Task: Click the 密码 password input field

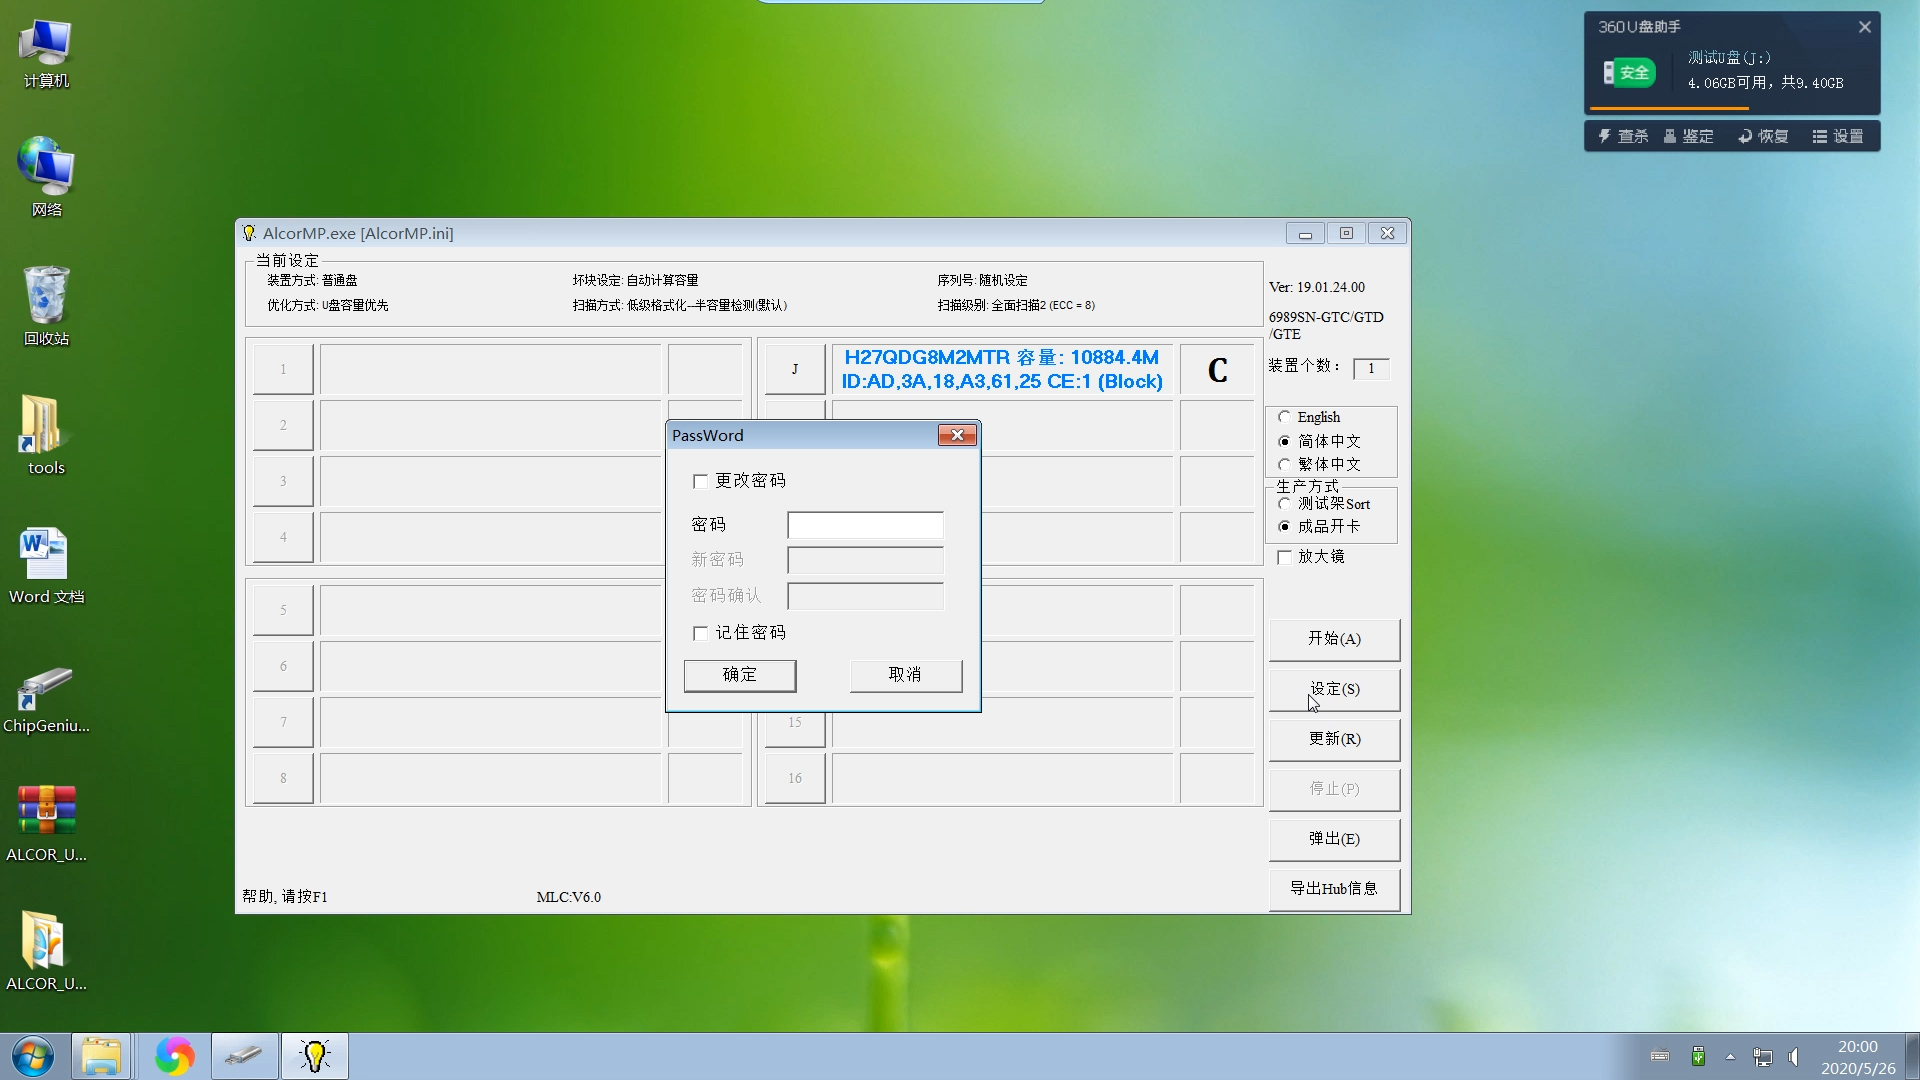Action: 865,525
